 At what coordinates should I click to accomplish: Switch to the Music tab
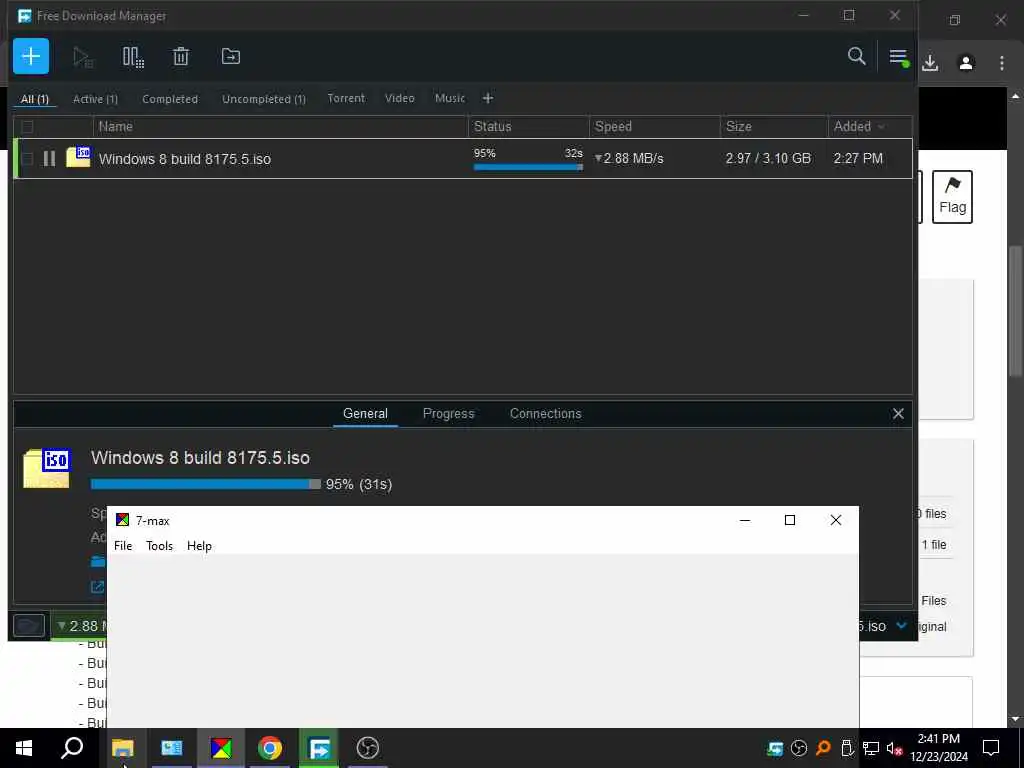click(450, 98)
